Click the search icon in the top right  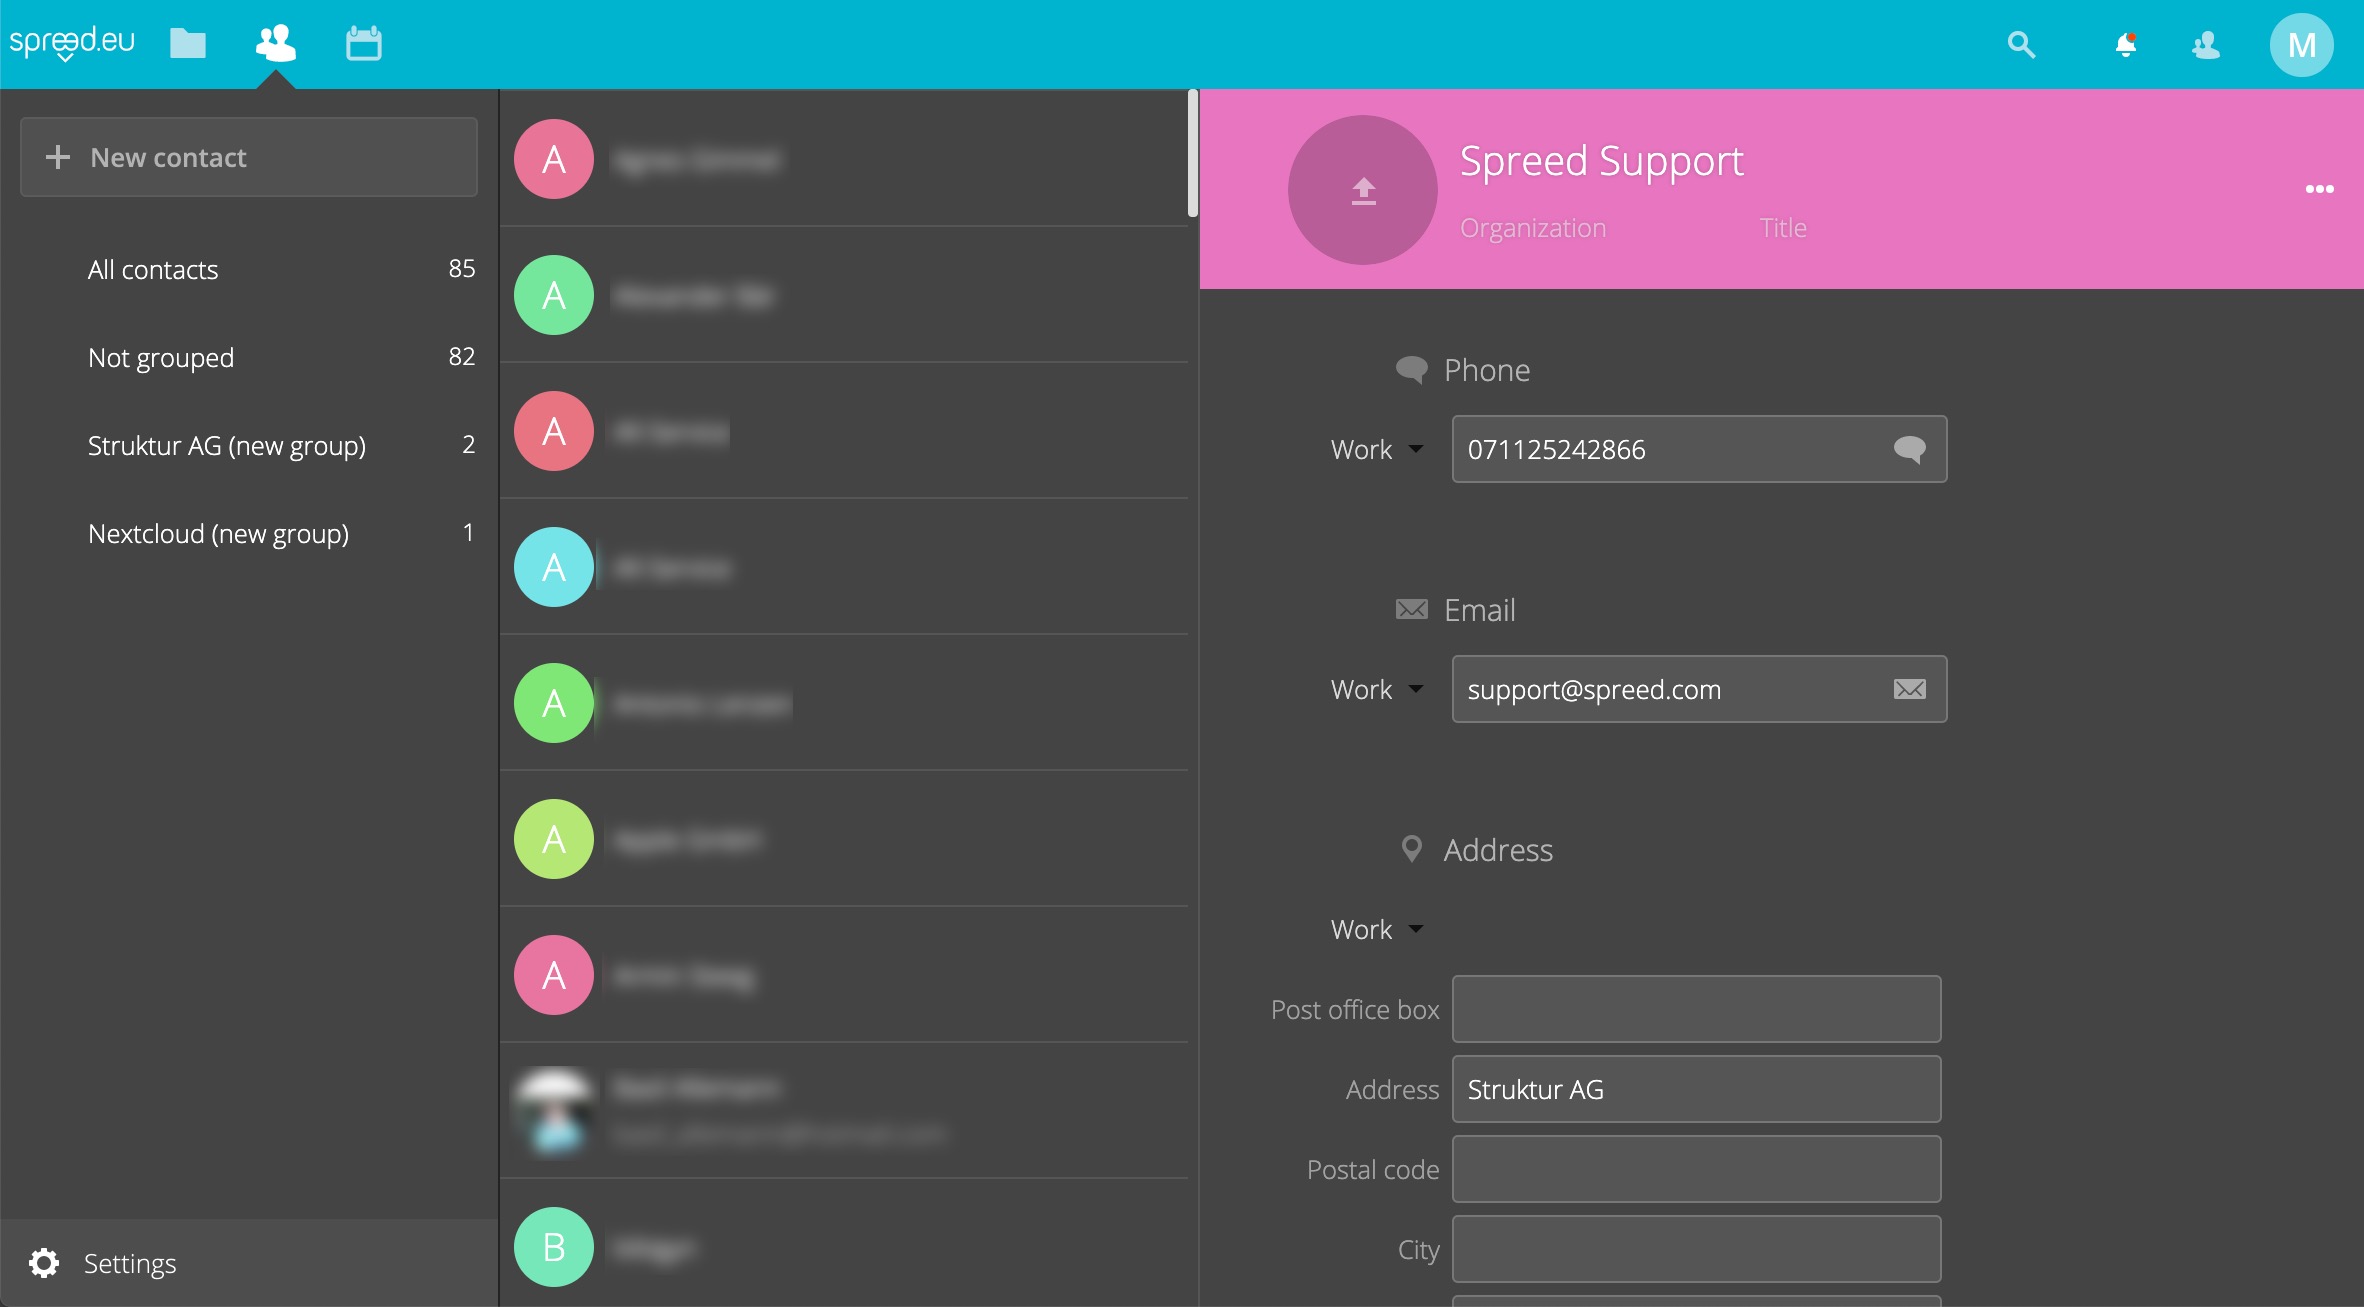pyautogui.click(x=2024, y=45)
